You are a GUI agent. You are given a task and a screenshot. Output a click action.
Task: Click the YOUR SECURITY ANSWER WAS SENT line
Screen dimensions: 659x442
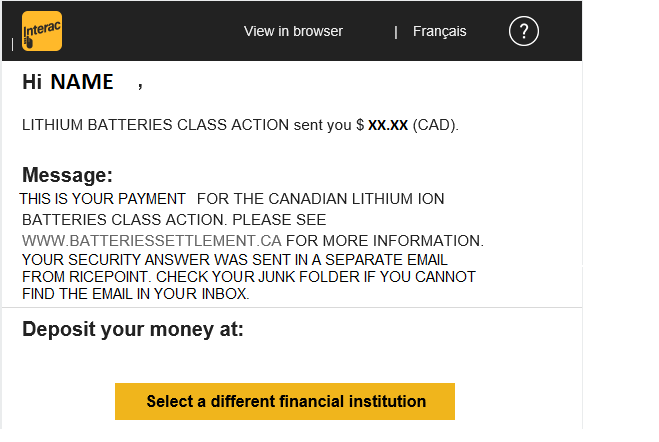click(x=235, y=260)
